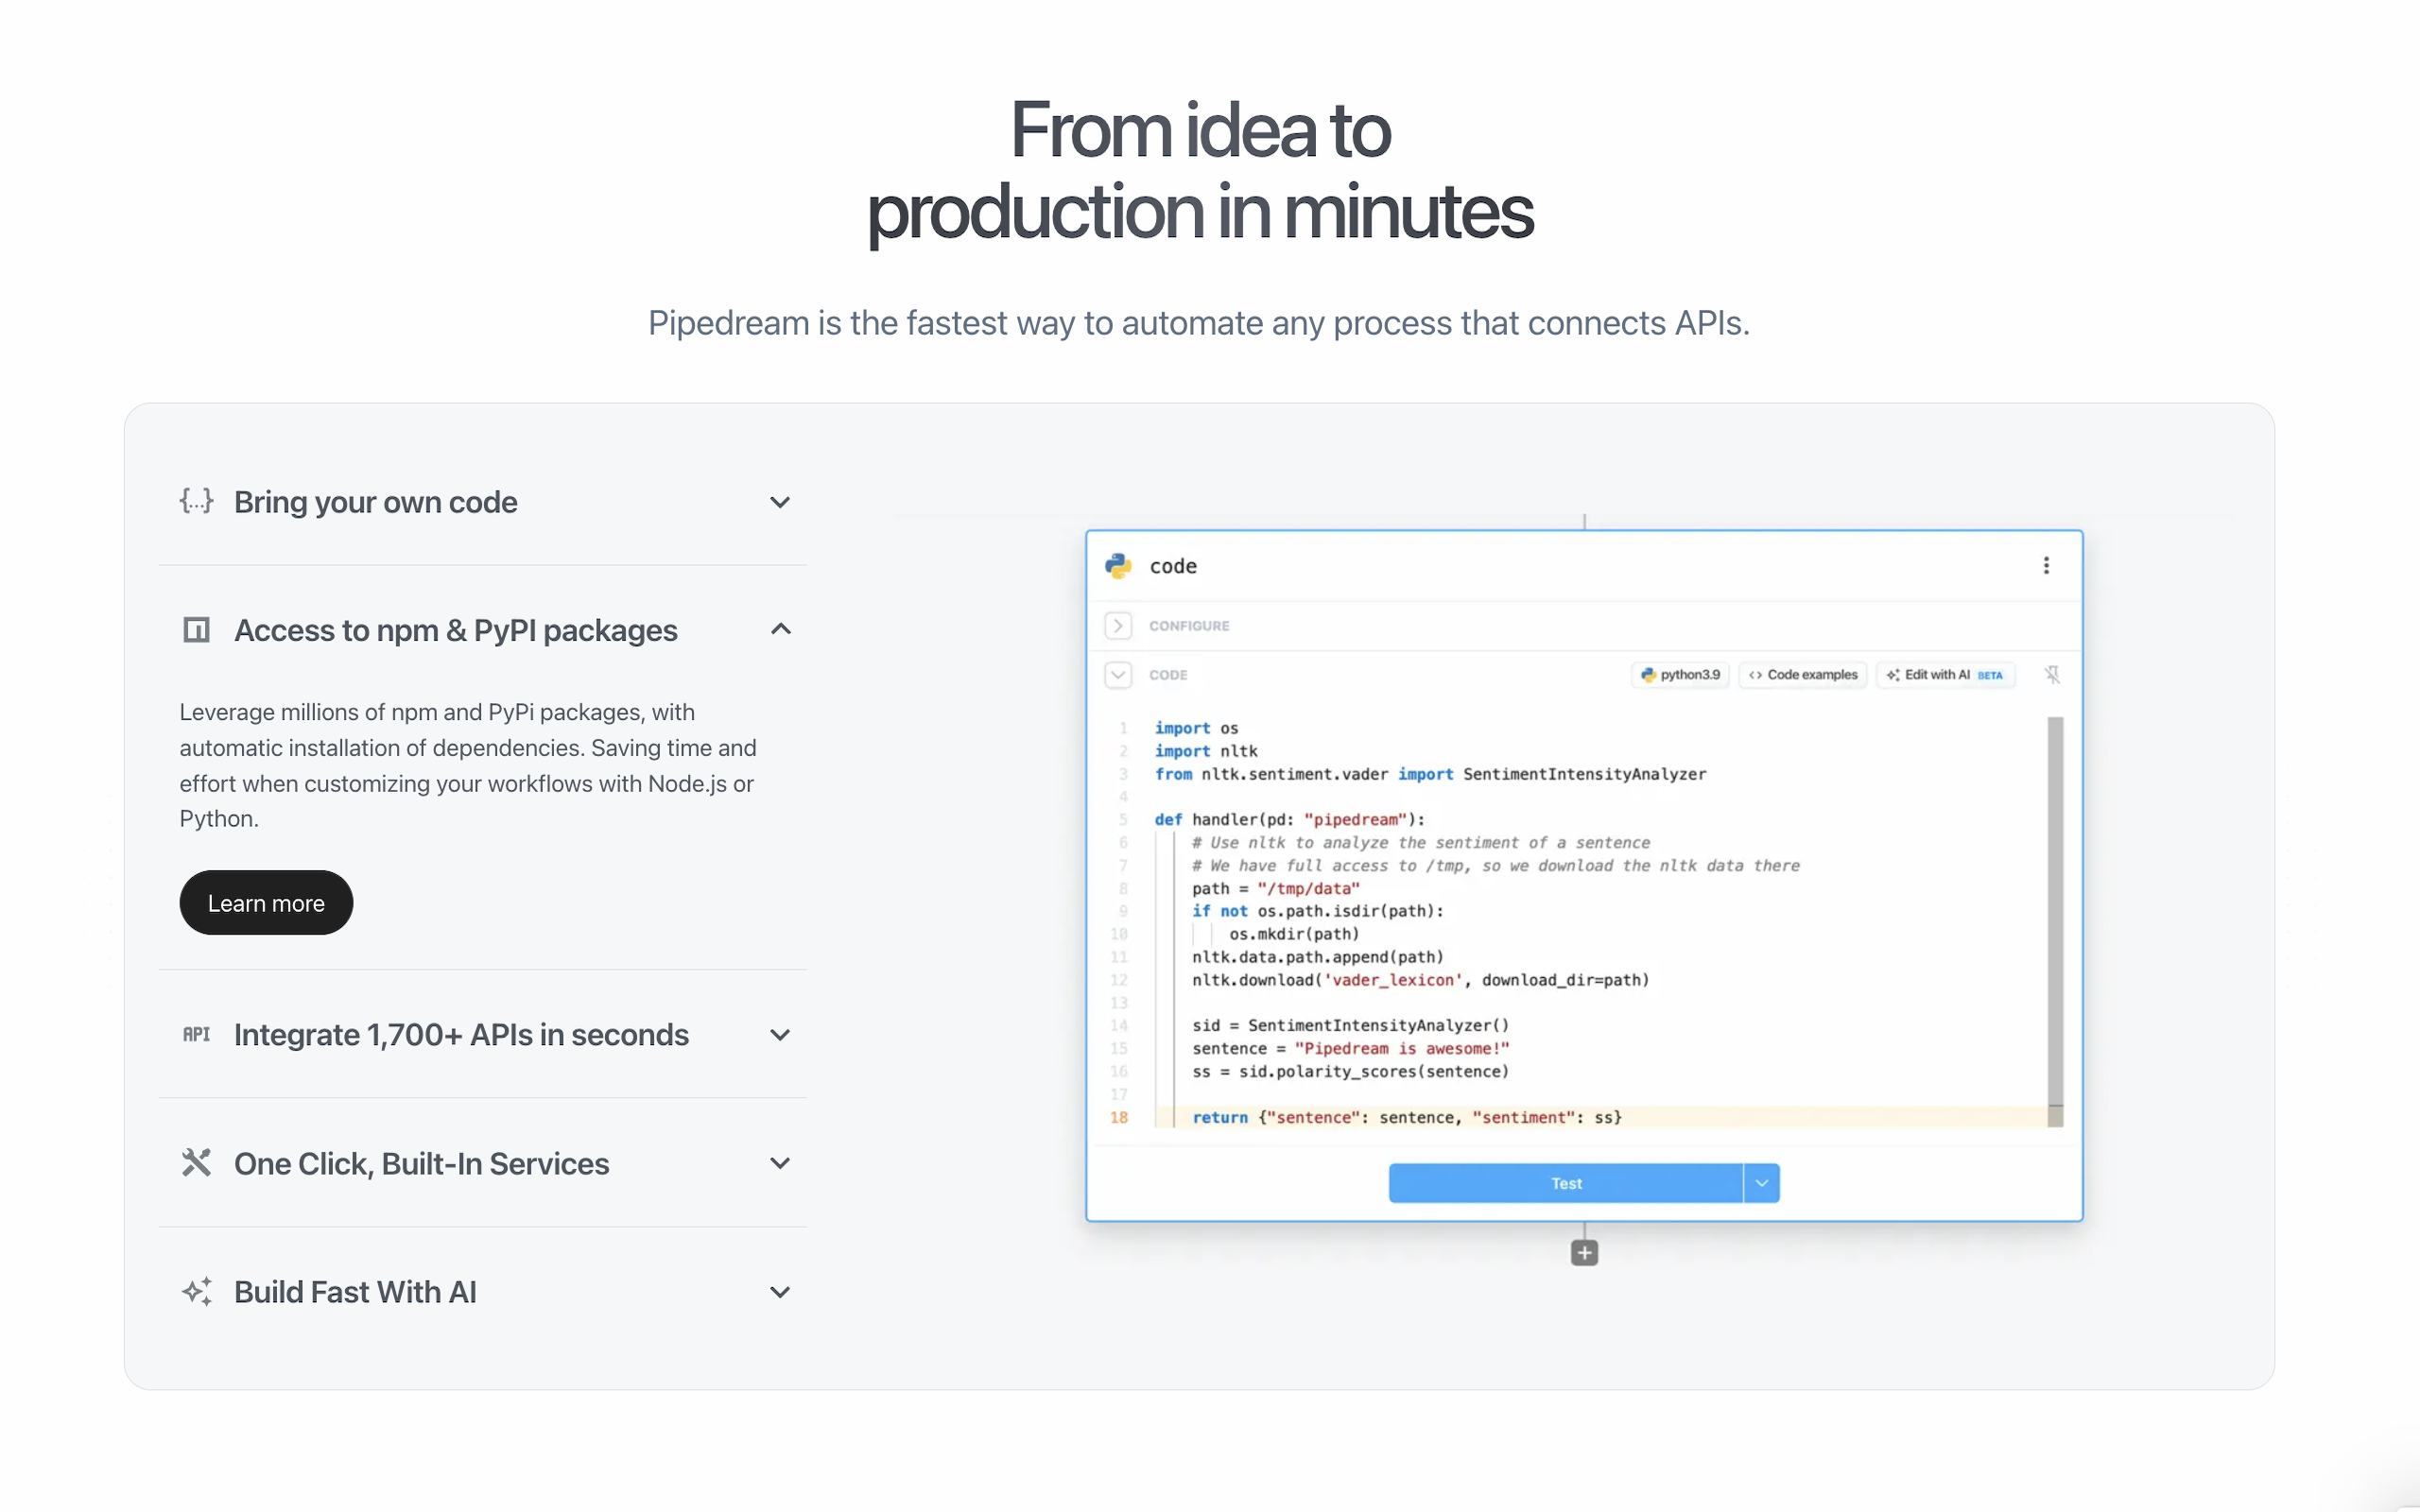Expand the One Click, Built-In Services section

pos(780,1163)
